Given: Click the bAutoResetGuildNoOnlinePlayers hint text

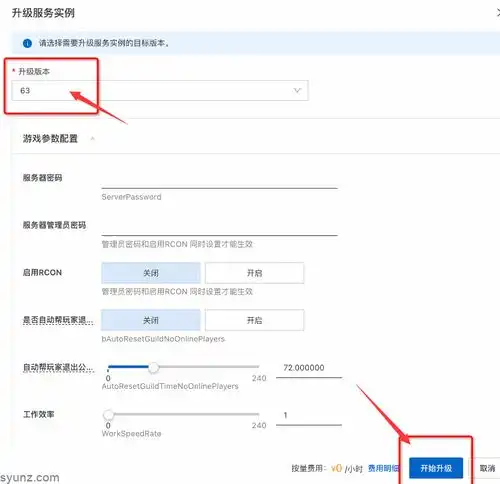Looking at the screenshot, I should click(x=163, y=339).
